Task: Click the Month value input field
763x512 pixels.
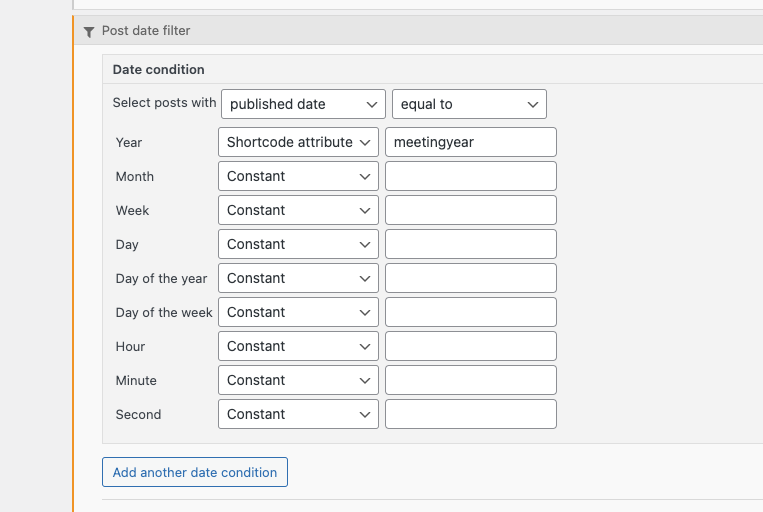Action: pyautogui.click(x=471, y=176)
